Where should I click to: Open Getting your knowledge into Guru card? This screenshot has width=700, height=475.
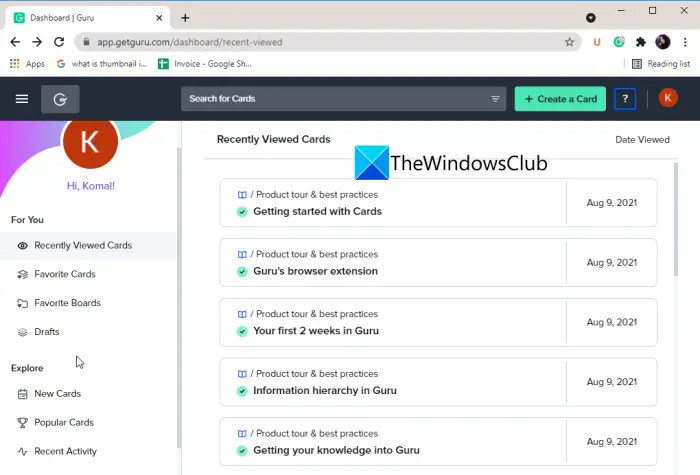point(438,442)
